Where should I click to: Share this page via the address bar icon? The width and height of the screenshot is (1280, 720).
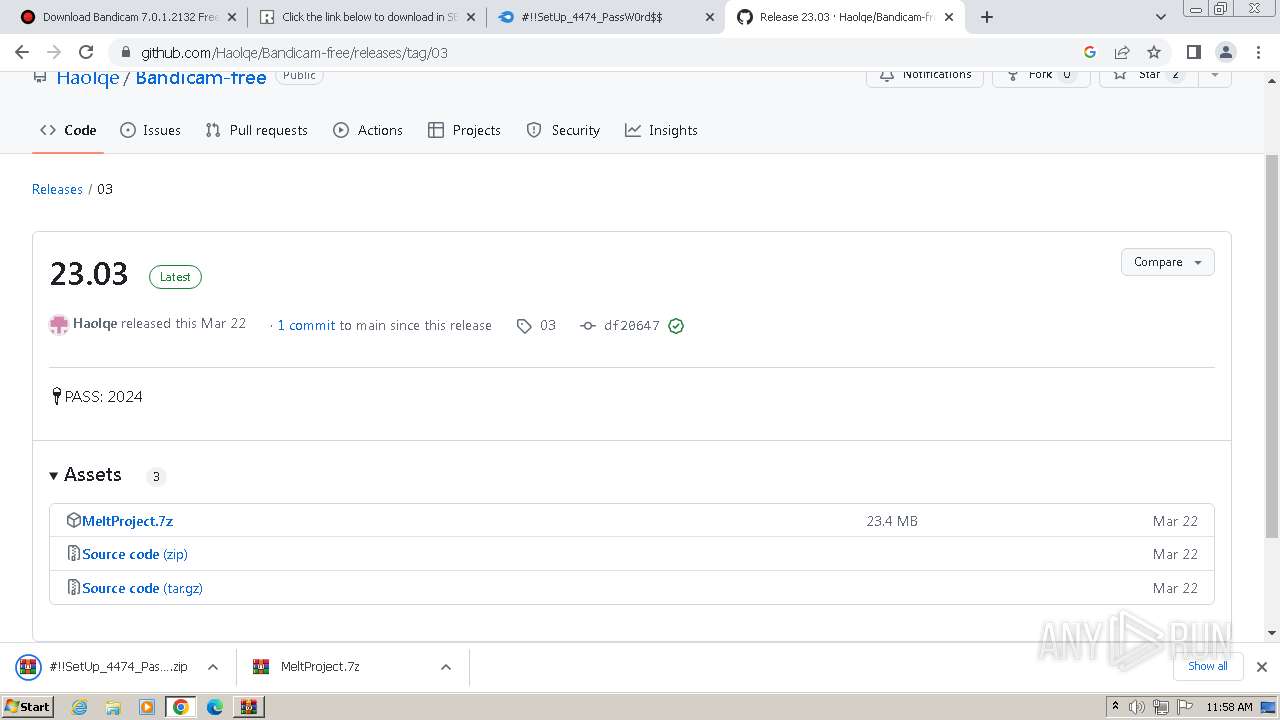[1122, 52]
